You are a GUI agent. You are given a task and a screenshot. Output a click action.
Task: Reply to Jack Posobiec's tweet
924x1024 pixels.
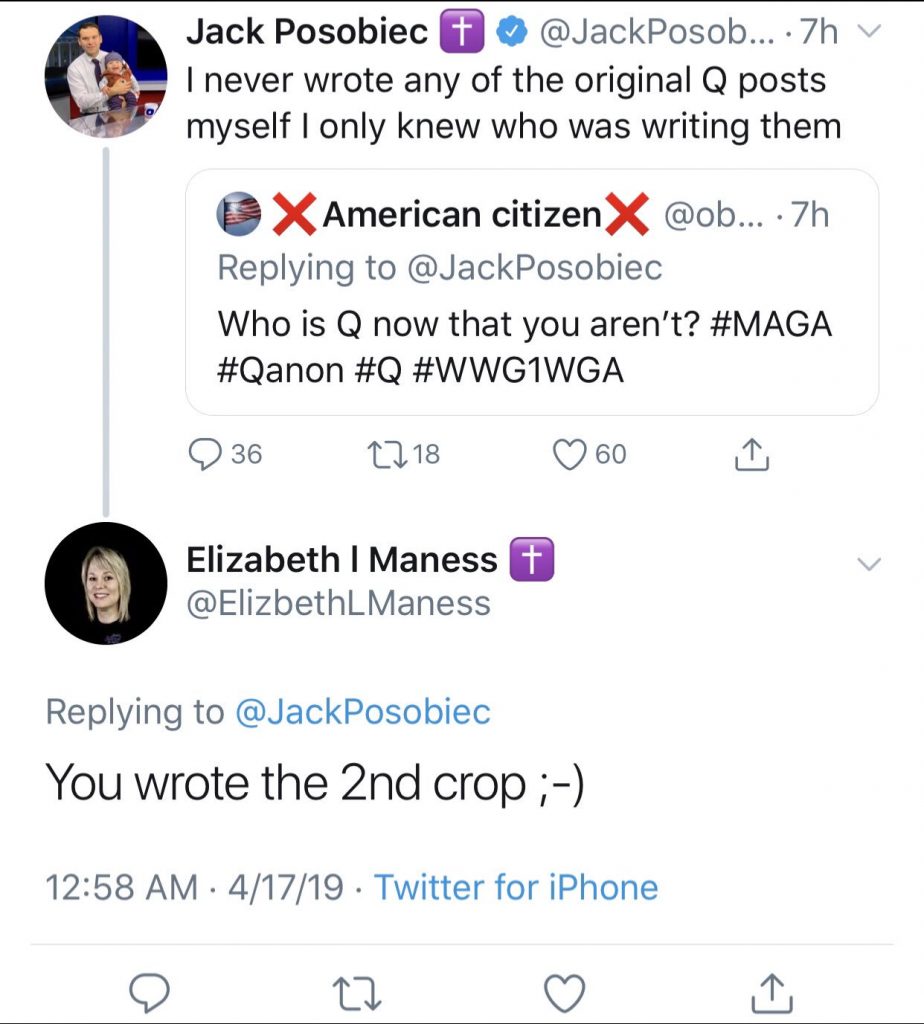(x=207, y=455)
